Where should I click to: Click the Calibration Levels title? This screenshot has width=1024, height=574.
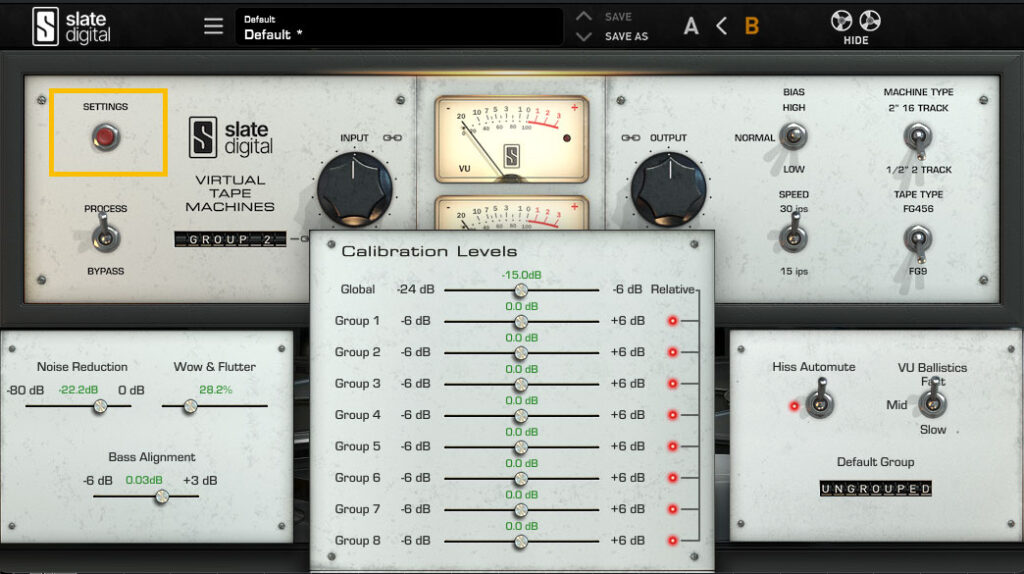click(x=429, y=251)
